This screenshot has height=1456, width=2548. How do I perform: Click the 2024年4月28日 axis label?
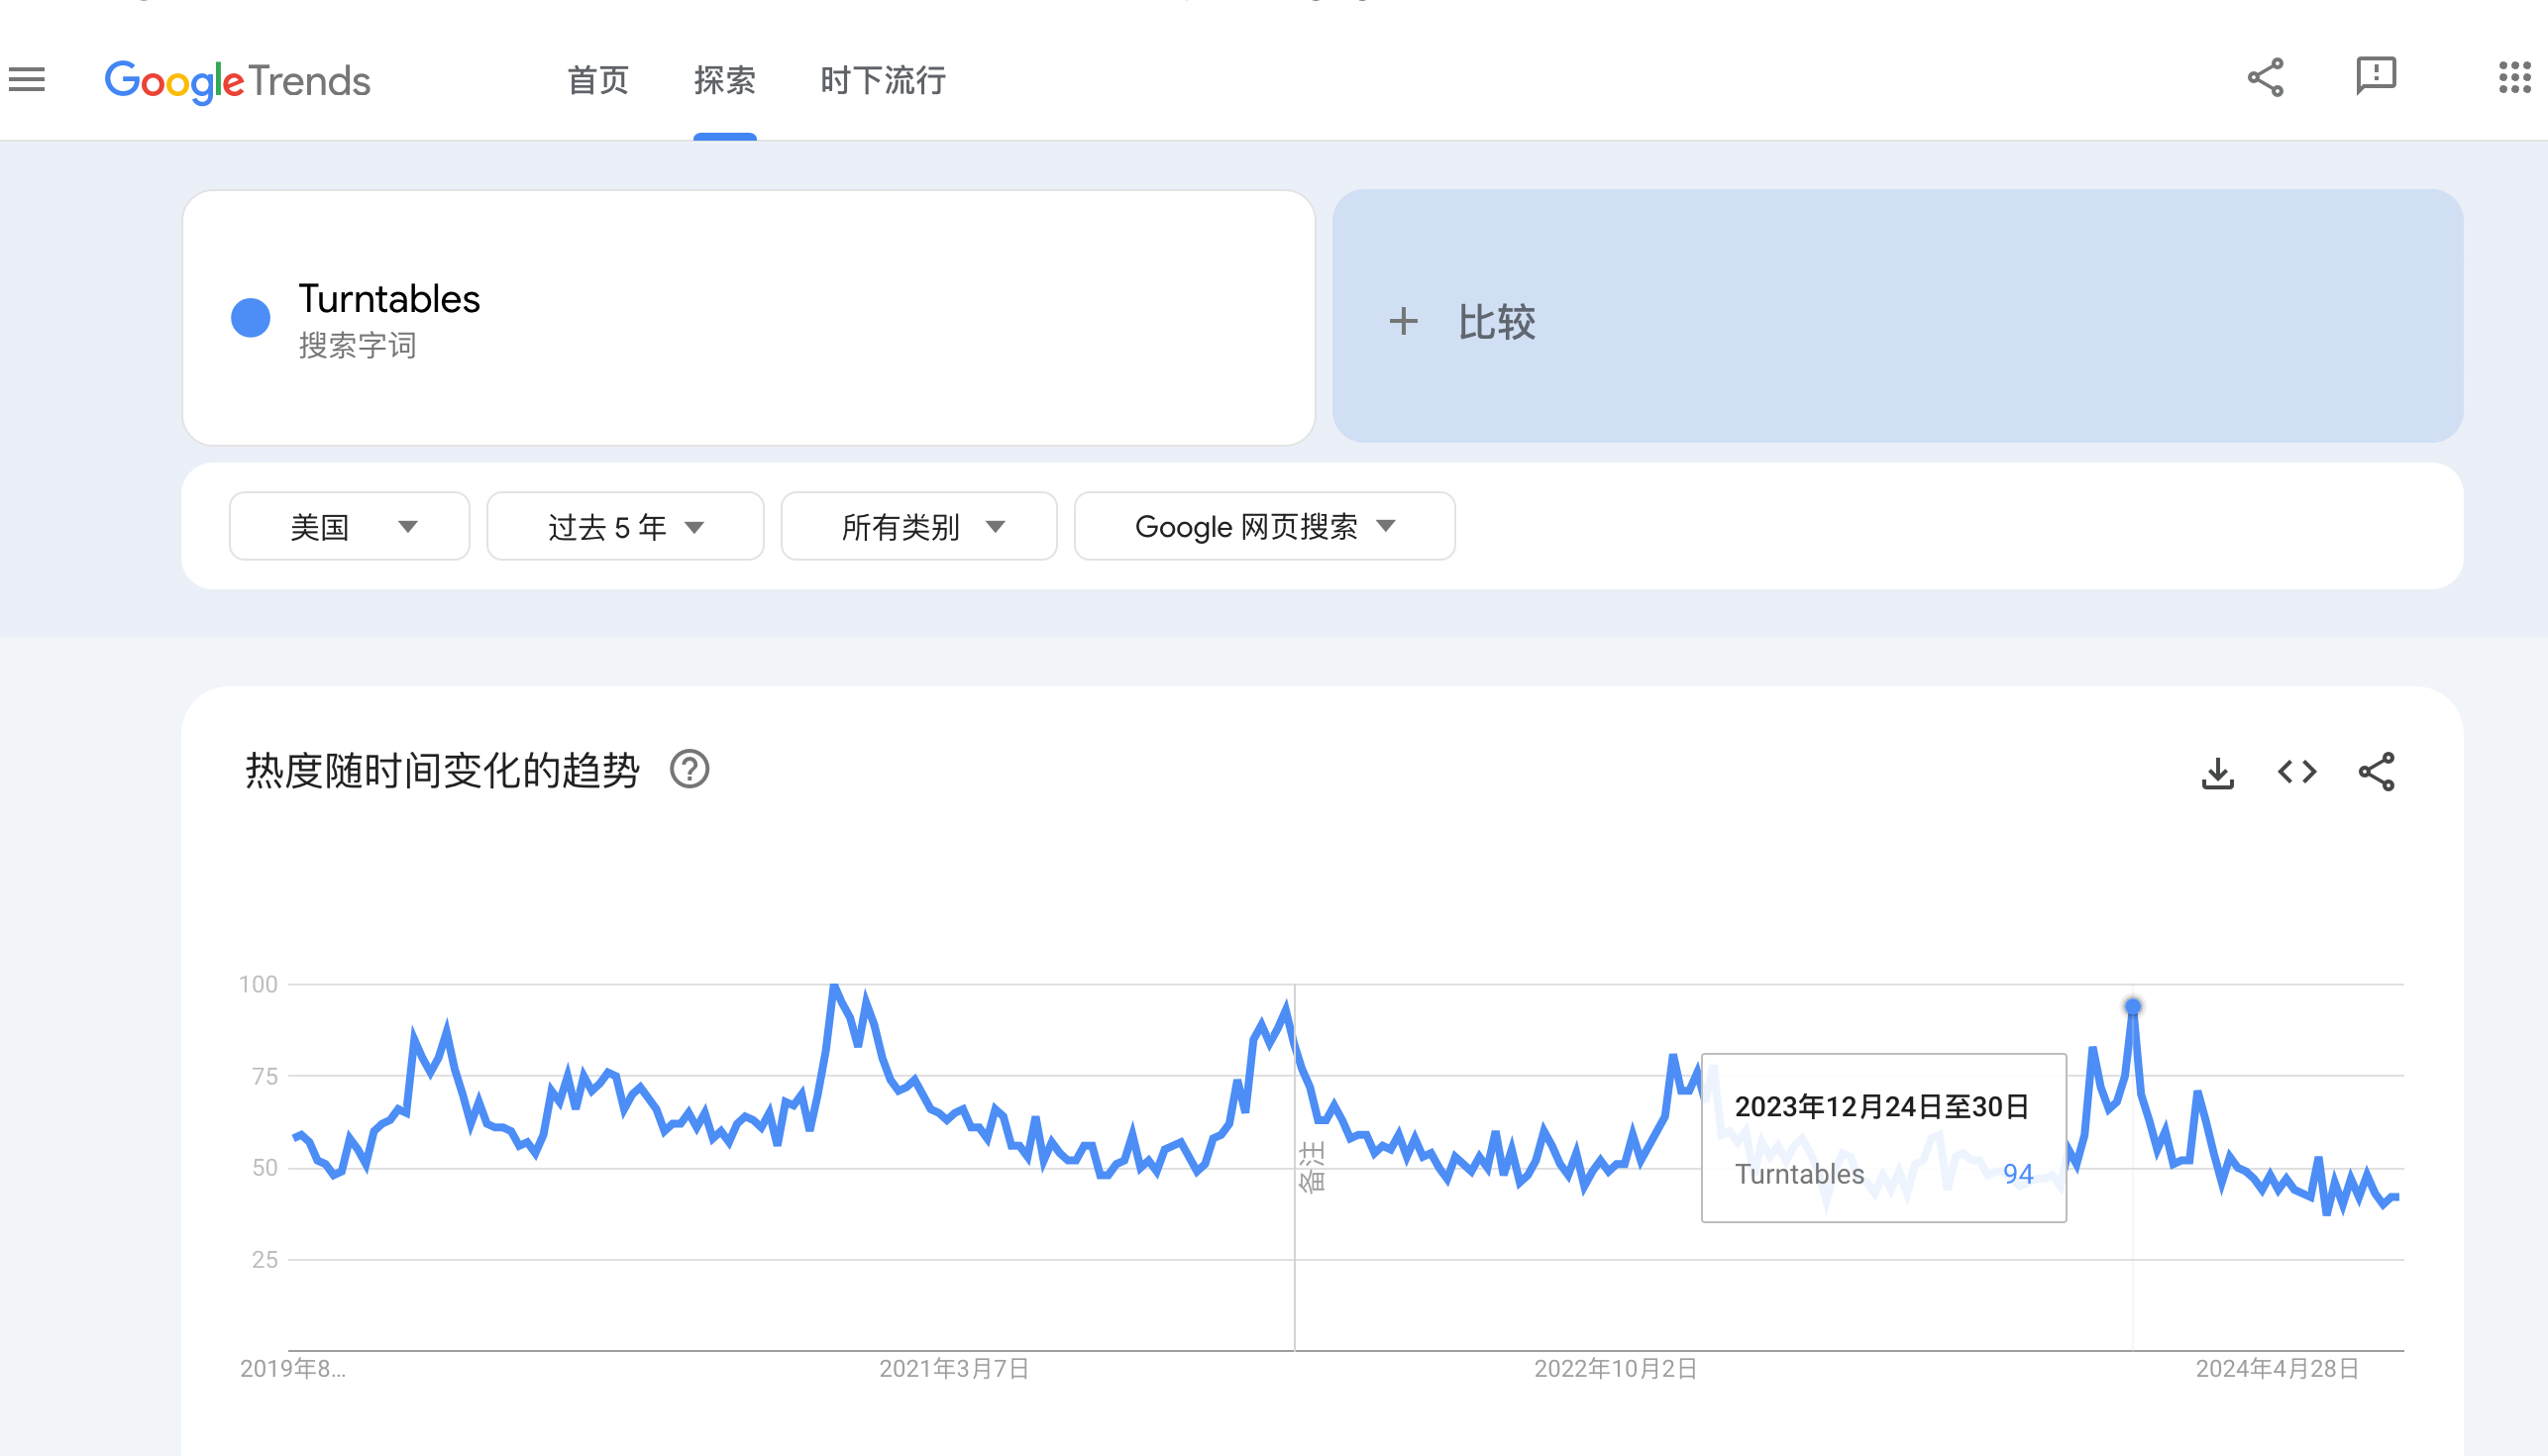pos(2277,1369)
